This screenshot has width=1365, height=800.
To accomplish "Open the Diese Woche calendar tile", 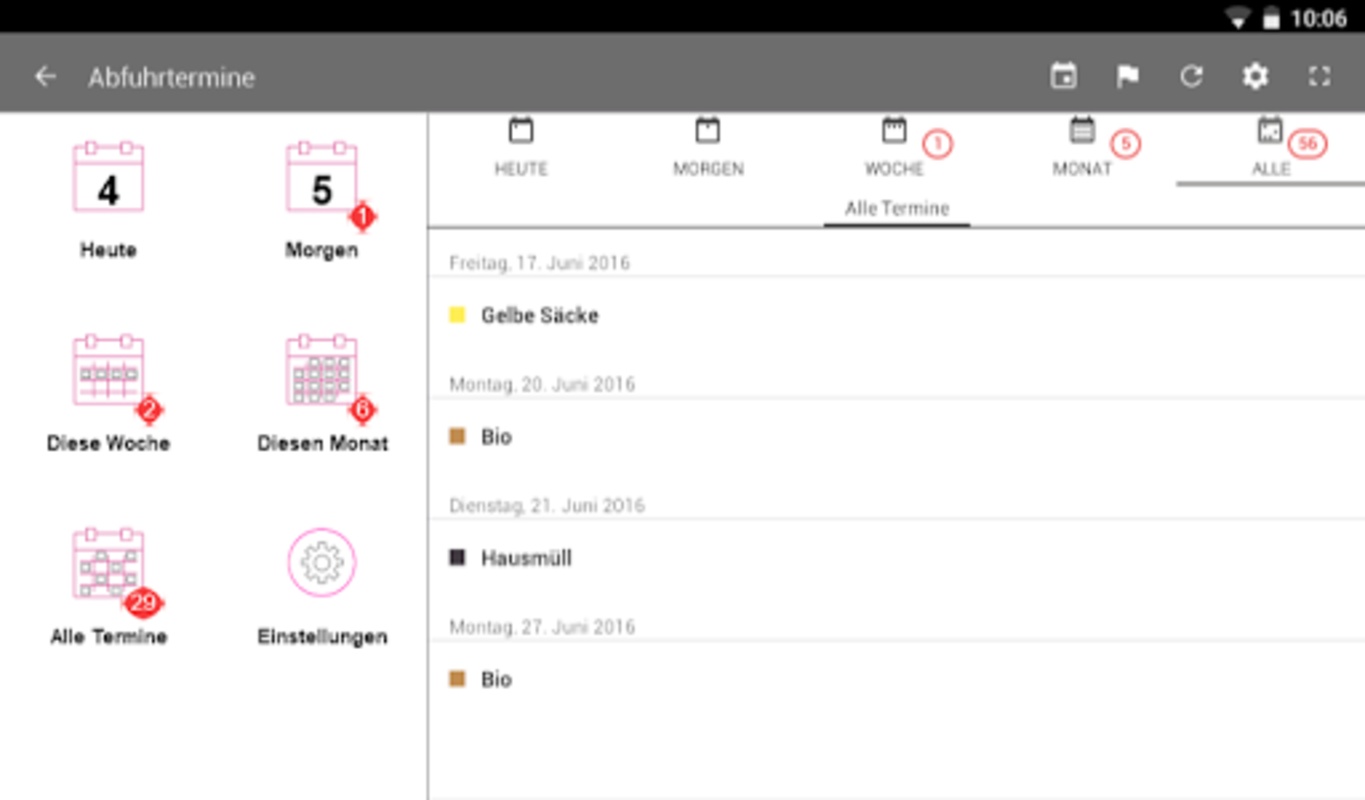I will (108, 370).
